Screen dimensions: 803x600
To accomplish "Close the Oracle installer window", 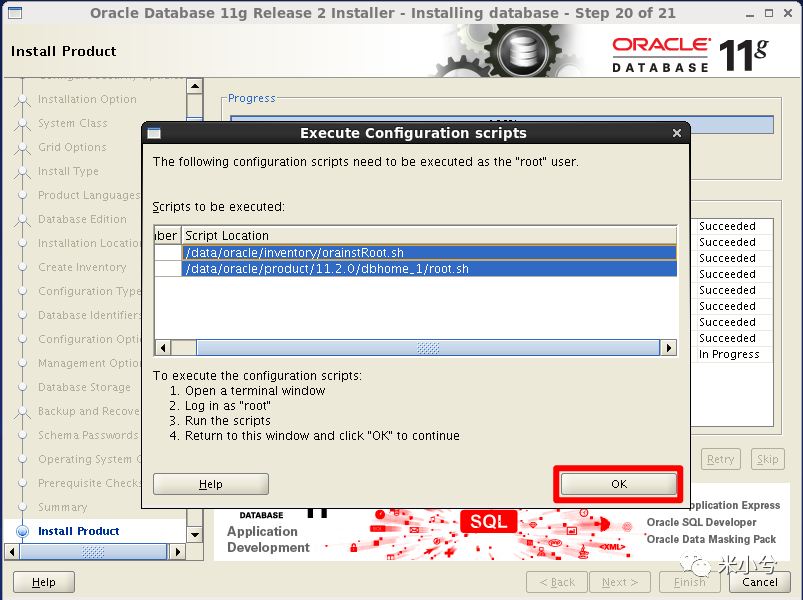I will coord(788,13).
